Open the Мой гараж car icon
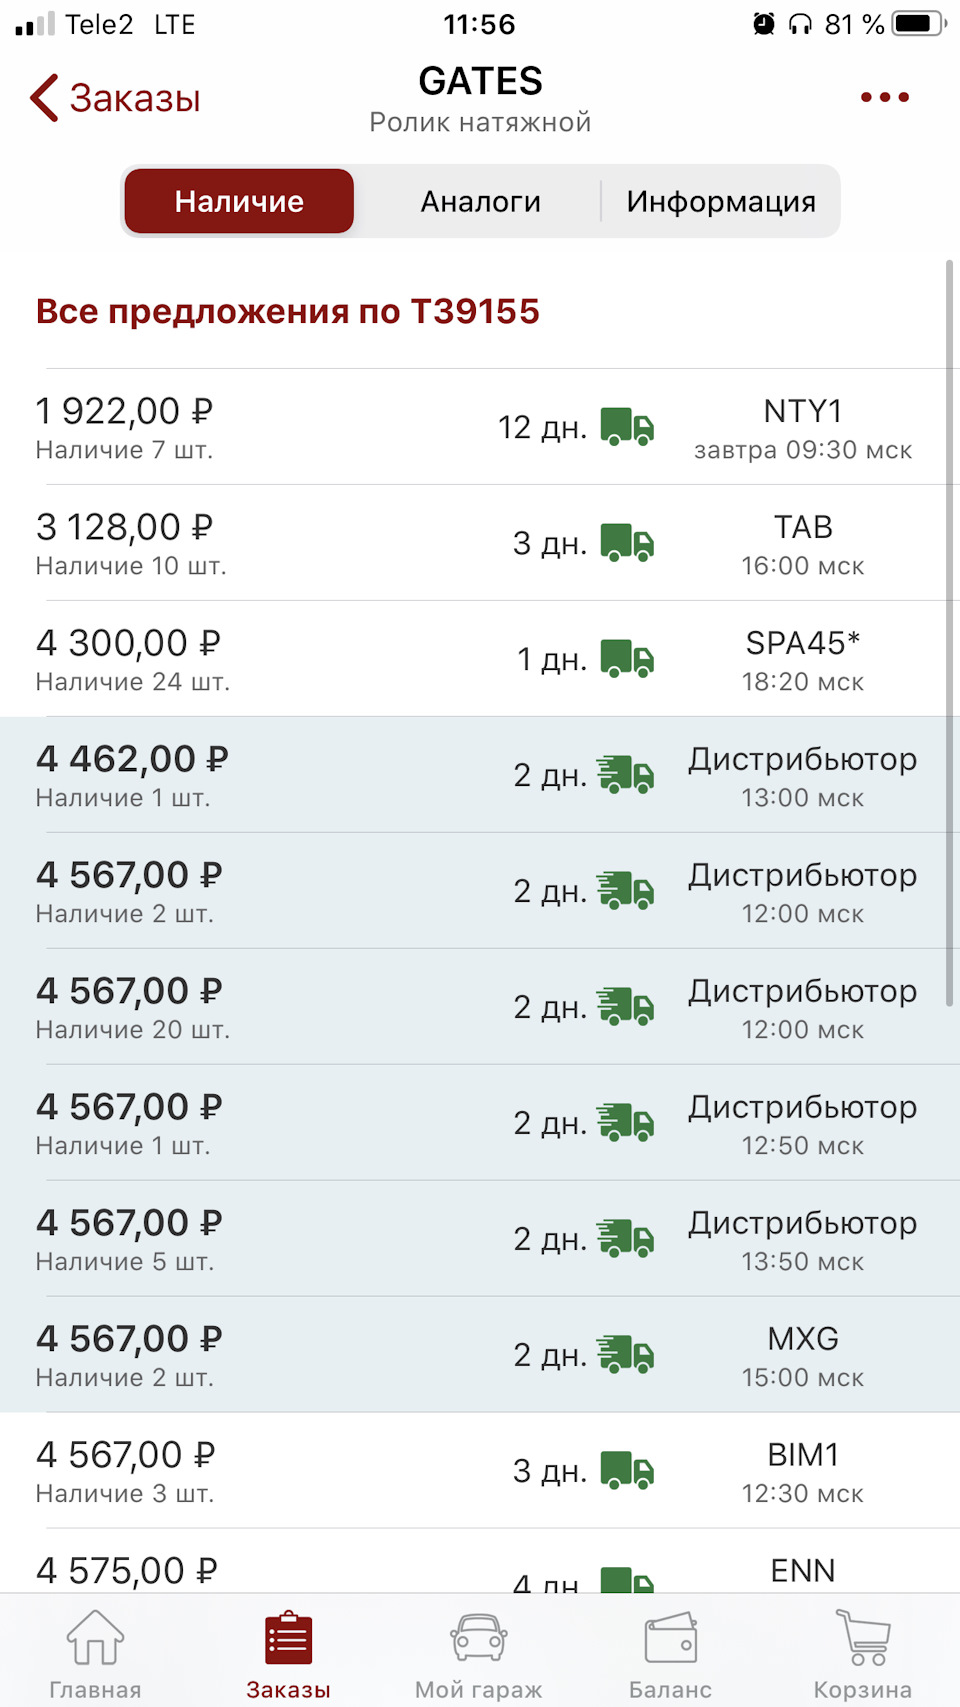The width and height of the screenshot is (960, 1707). [479, 1638]
